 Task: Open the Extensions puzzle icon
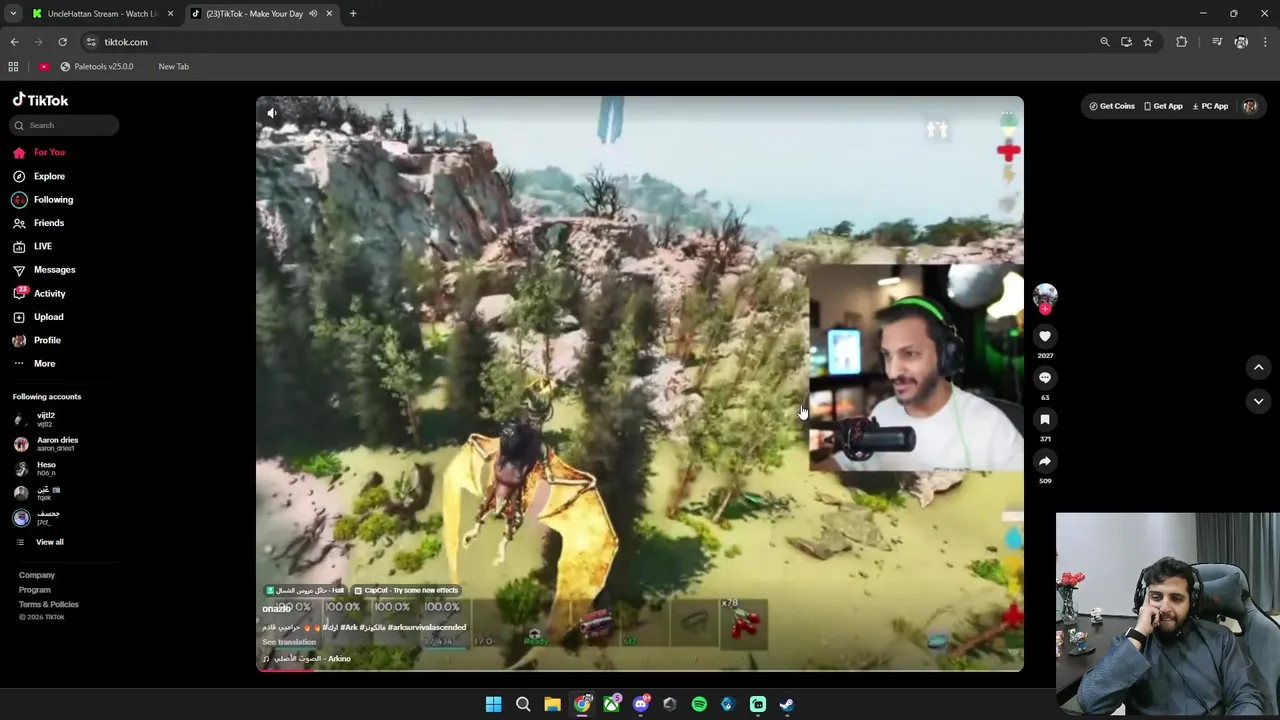(1182, 42)
